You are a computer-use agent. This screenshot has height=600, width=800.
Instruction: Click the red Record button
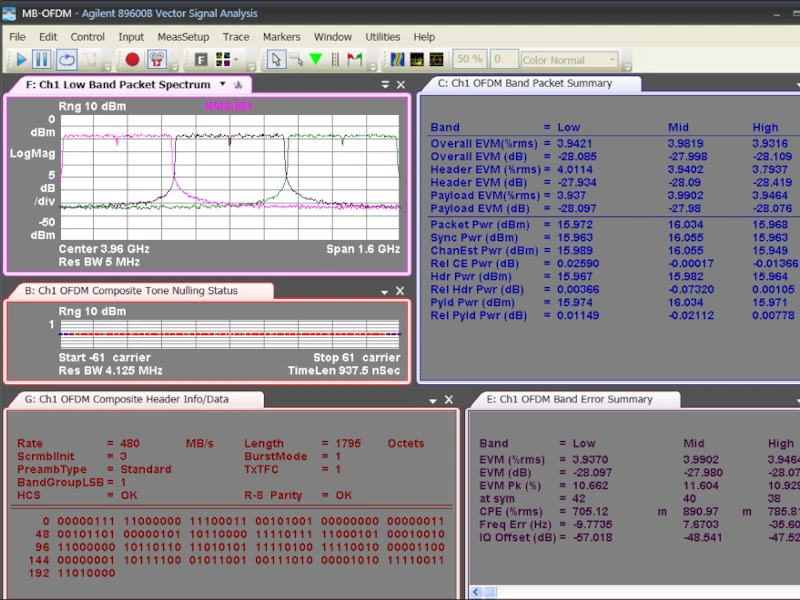point(132,60)
